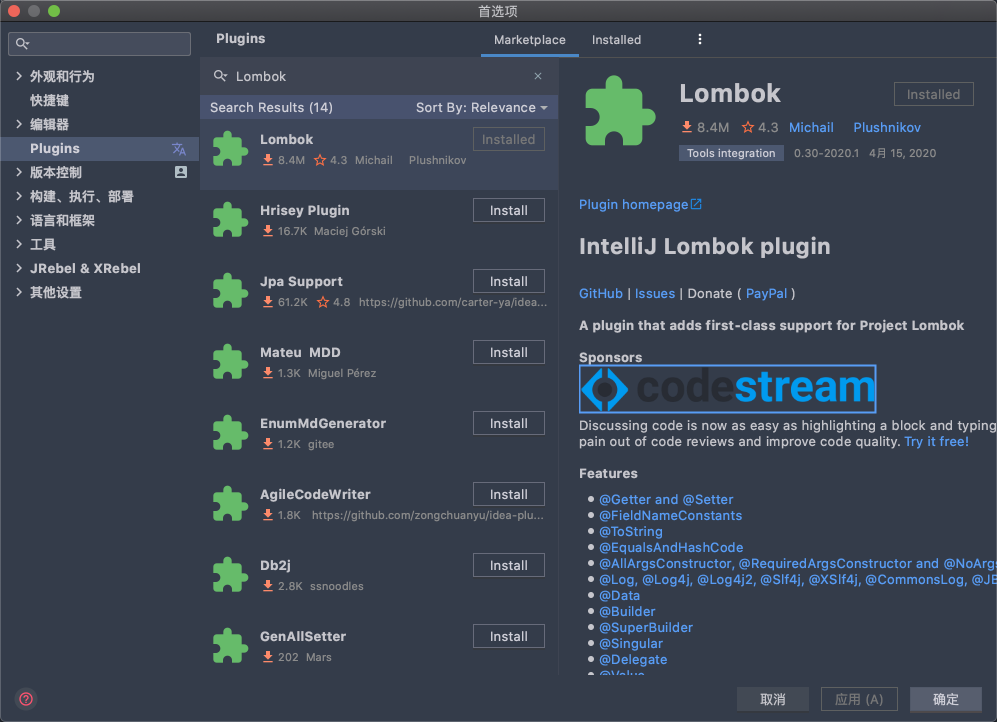Click the EnumMdGenerator puzzle icon
997x722 pixels.
tap(230, 433)
